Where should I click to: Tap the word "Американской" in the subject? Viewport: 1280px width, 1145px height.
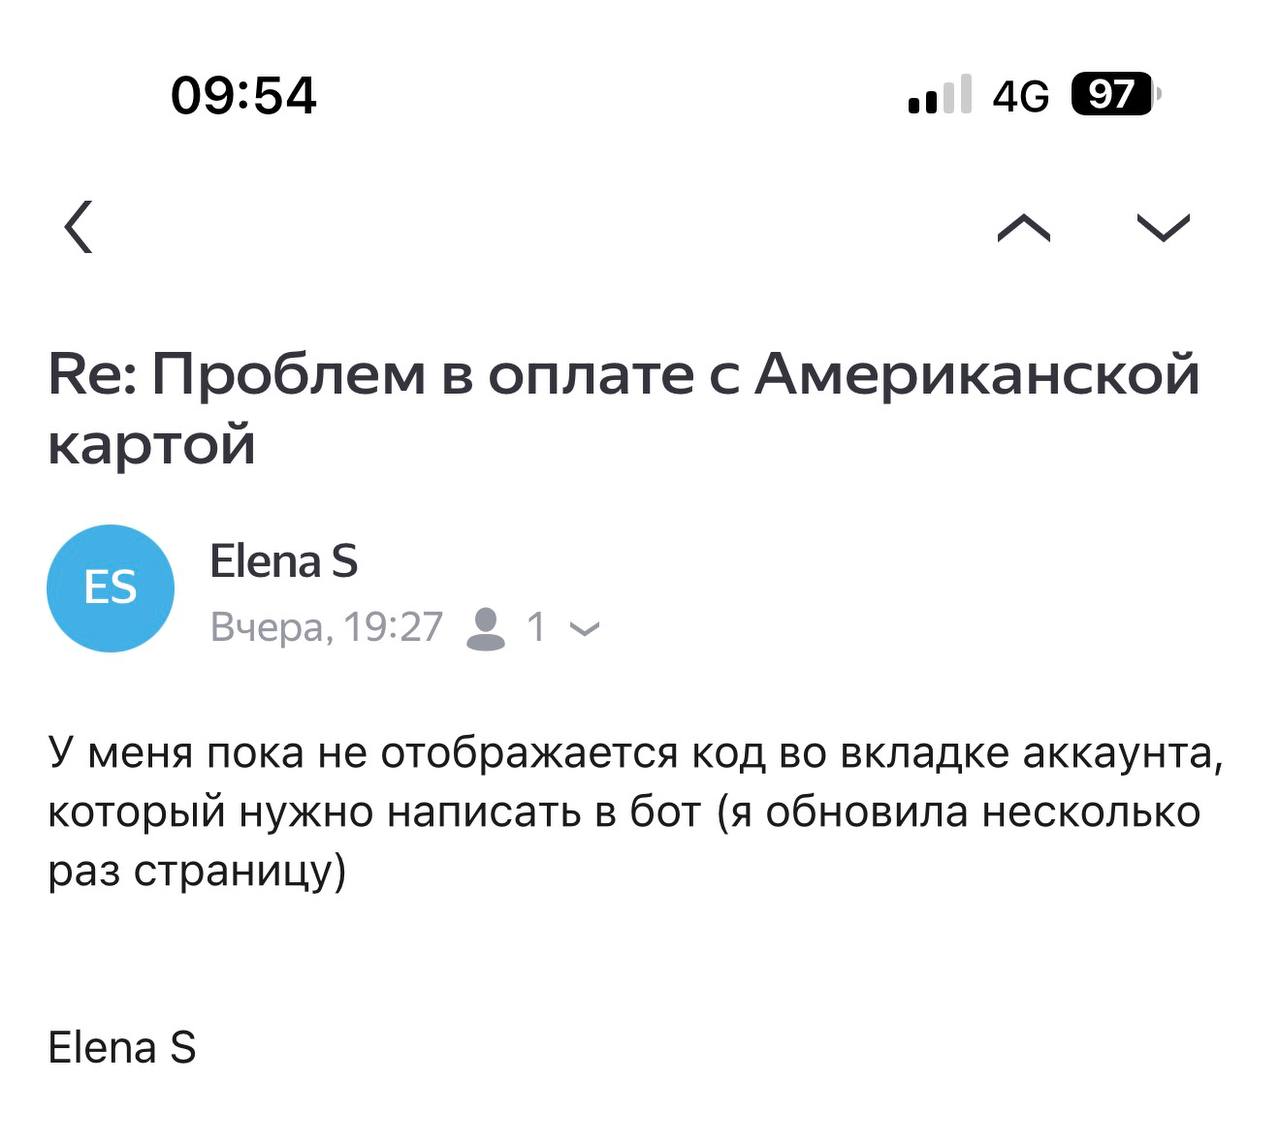976,375
